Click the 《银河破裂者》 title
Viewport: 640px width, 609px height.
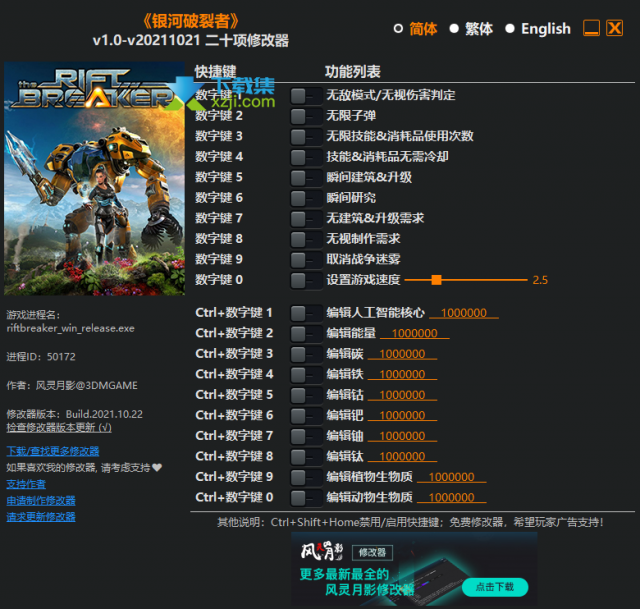point(191,21)
